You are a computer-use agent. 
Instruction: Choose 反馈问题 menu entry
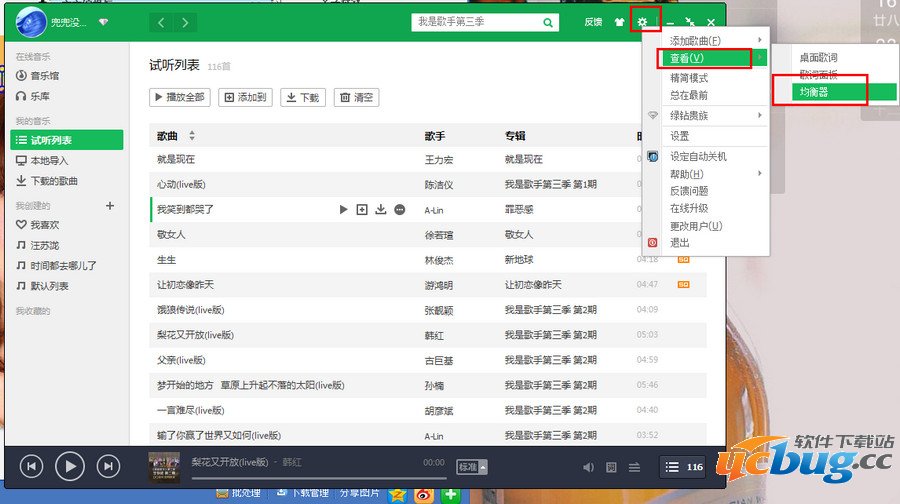(689, 191)
